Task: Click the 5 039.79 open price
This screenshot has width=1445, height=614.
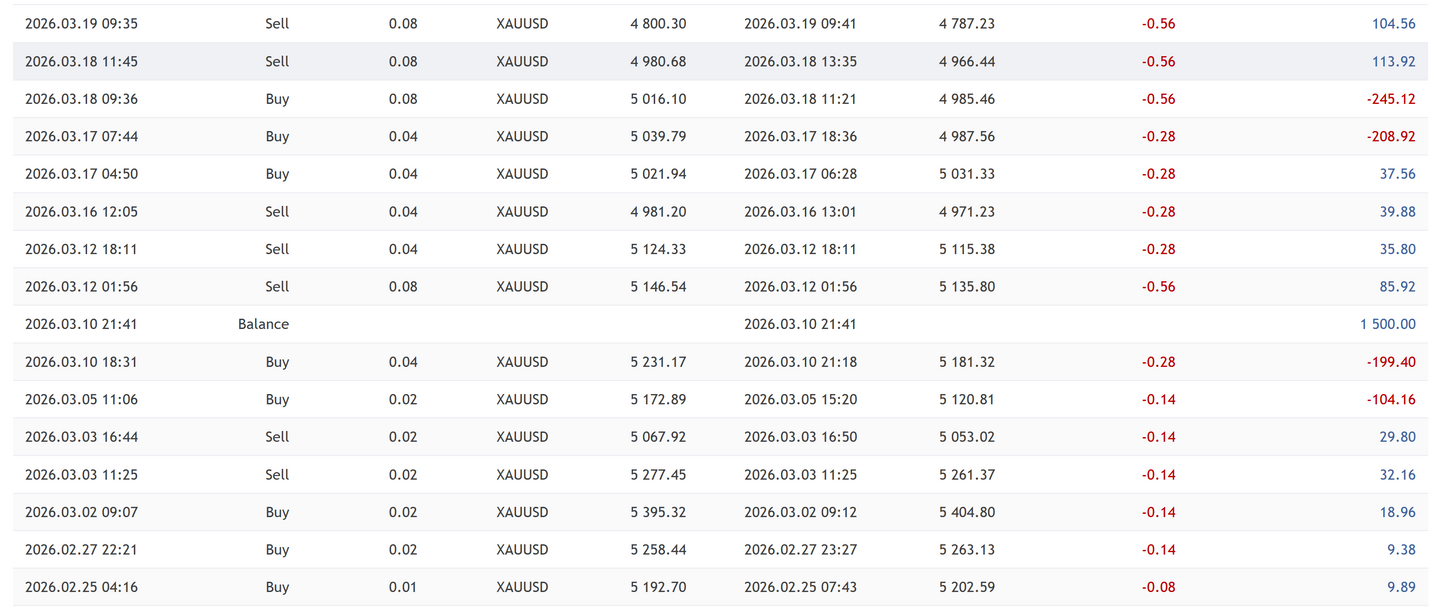Action: 658,137
